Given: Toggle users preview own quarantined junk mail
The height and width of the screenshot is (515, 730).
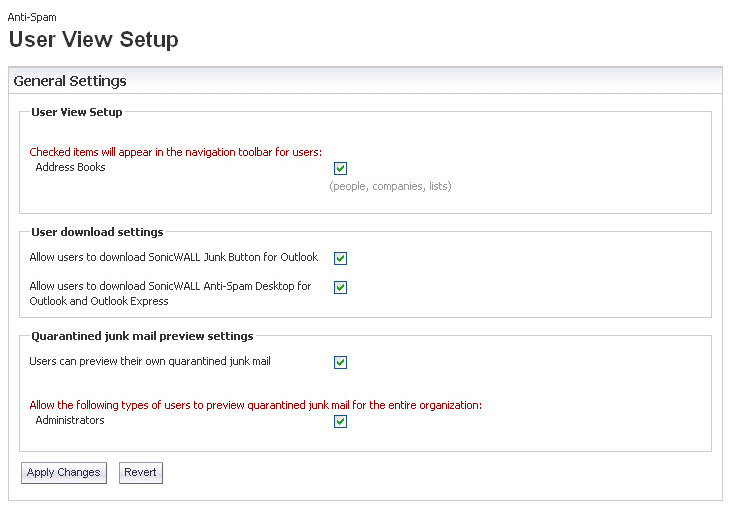Looking at the screenshot, I should [340, 362].
